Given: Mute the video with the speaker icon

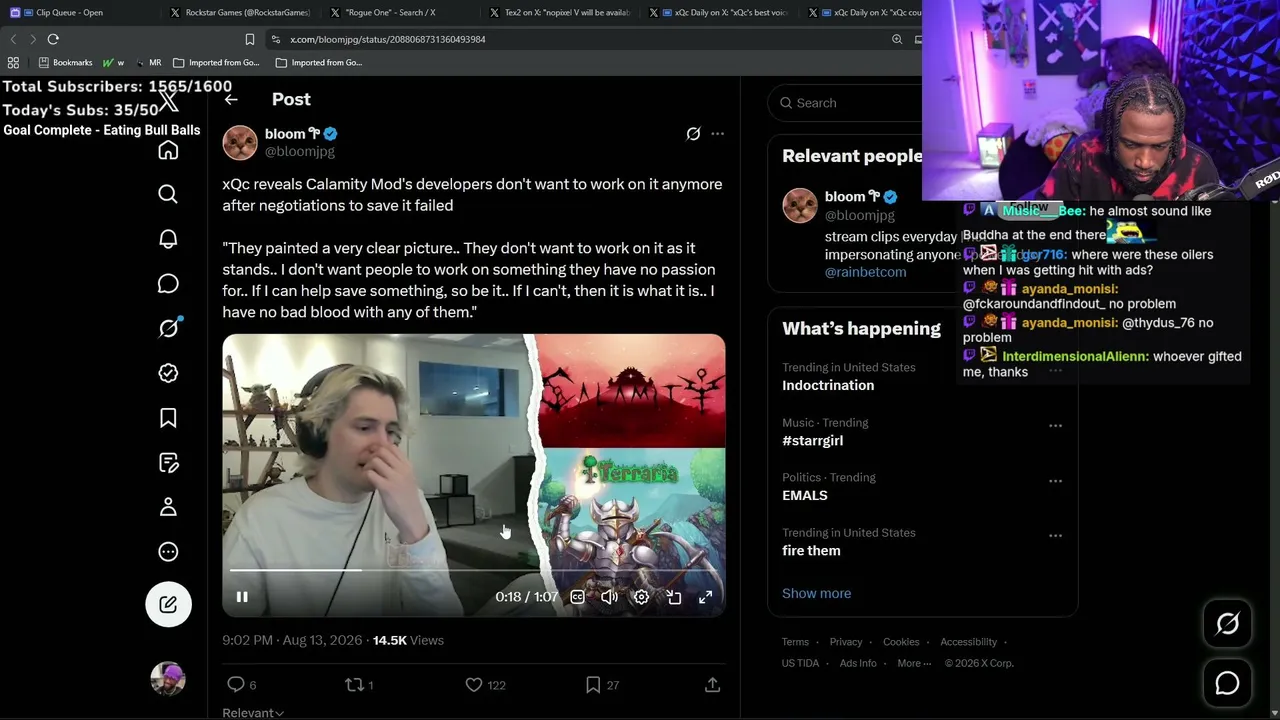Looking at the screenshot, I should point(609,597).
